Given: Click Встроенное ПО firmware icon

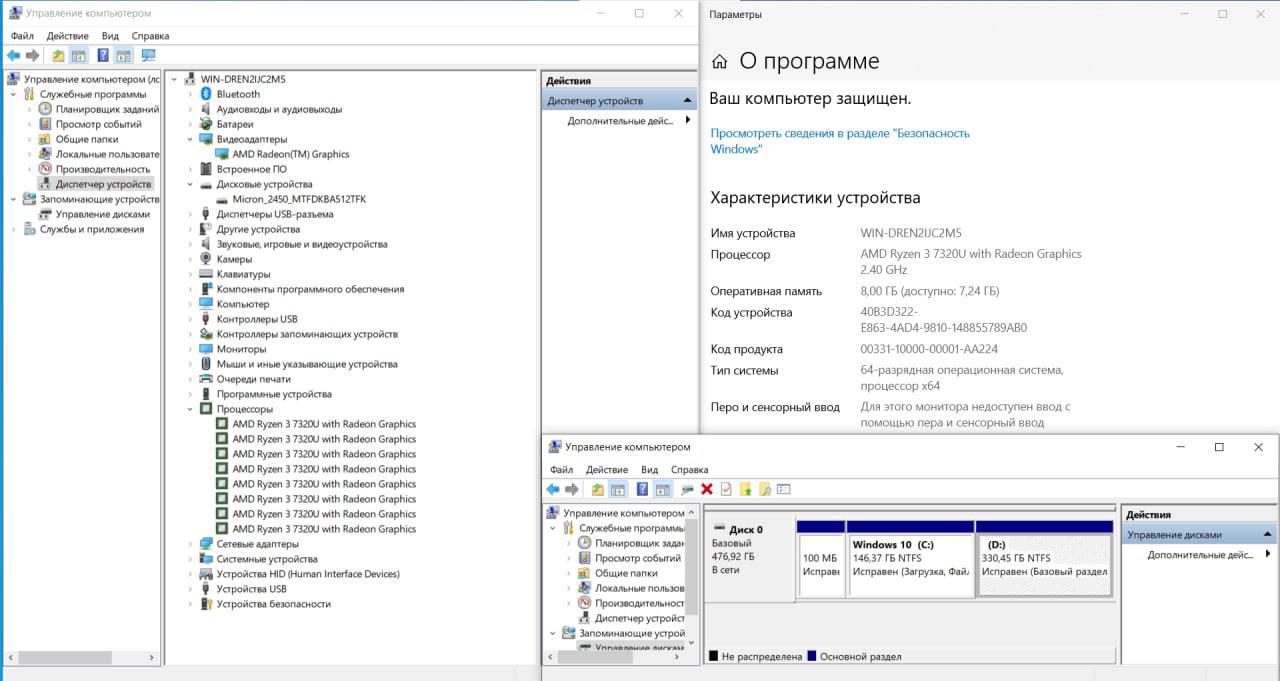Looking at the screenshot, I should pos(206,169).
